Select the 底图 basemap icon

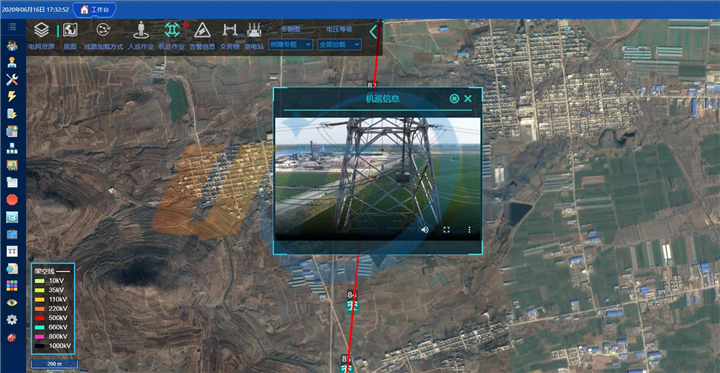pos(70,30)
